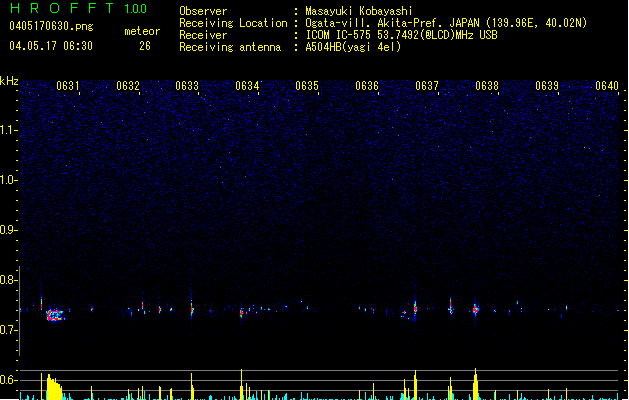The height and width of the screenshot is (400, 629).
Task: Click the date stamp 04.05.17 06:30
Action: (x=51, y=46)
